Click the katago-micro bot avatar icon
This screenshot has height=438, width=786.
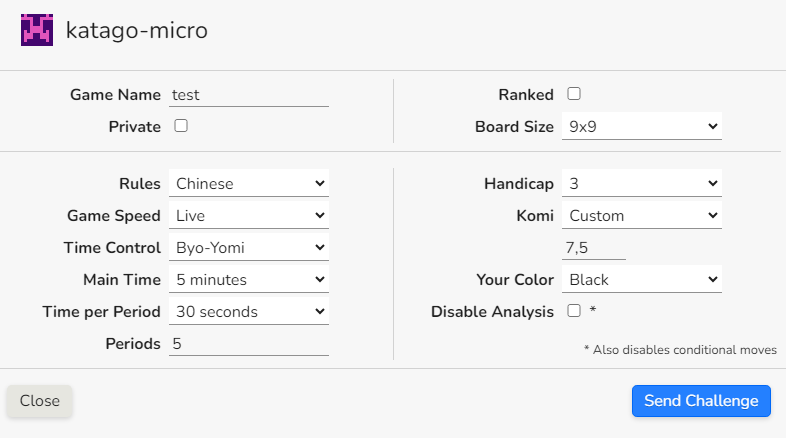pos(36,30)
